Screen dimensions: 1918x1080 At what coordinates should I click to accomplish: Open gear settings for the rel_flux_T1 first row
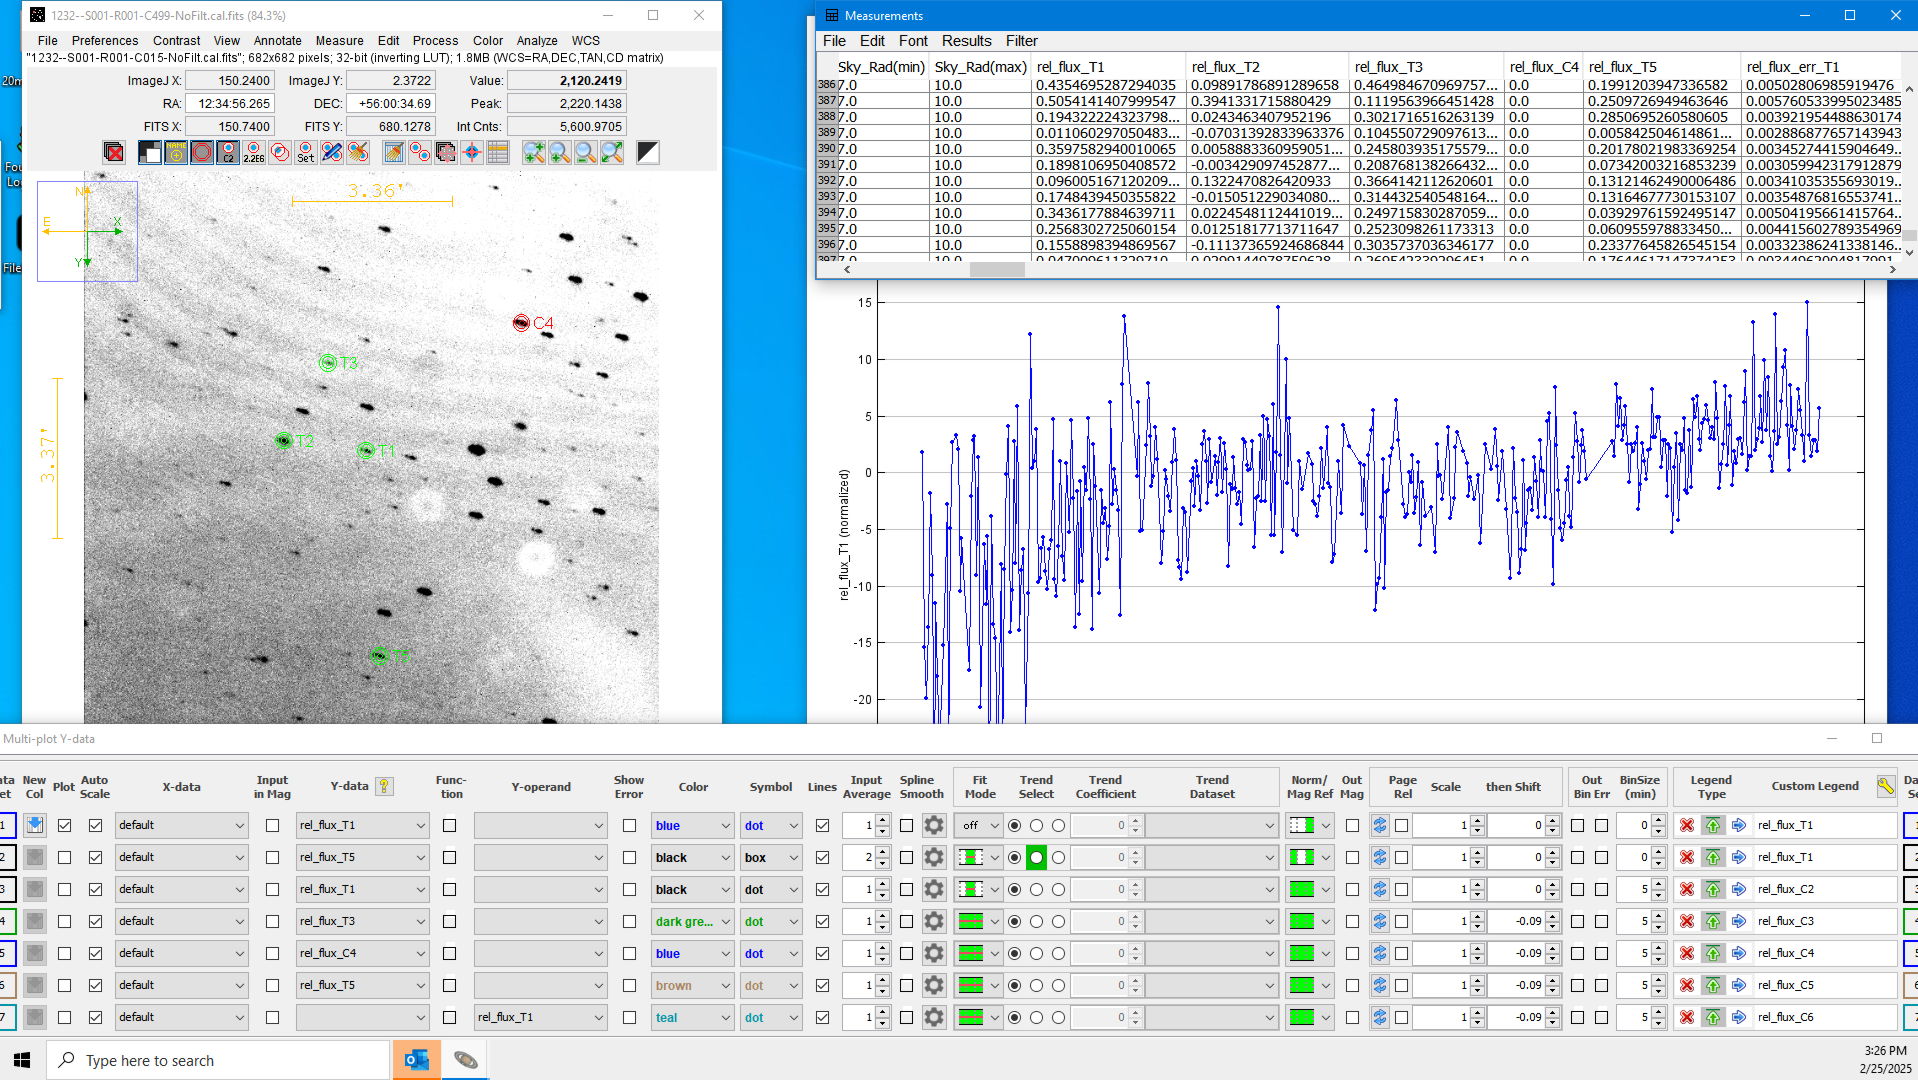[934, 826]
